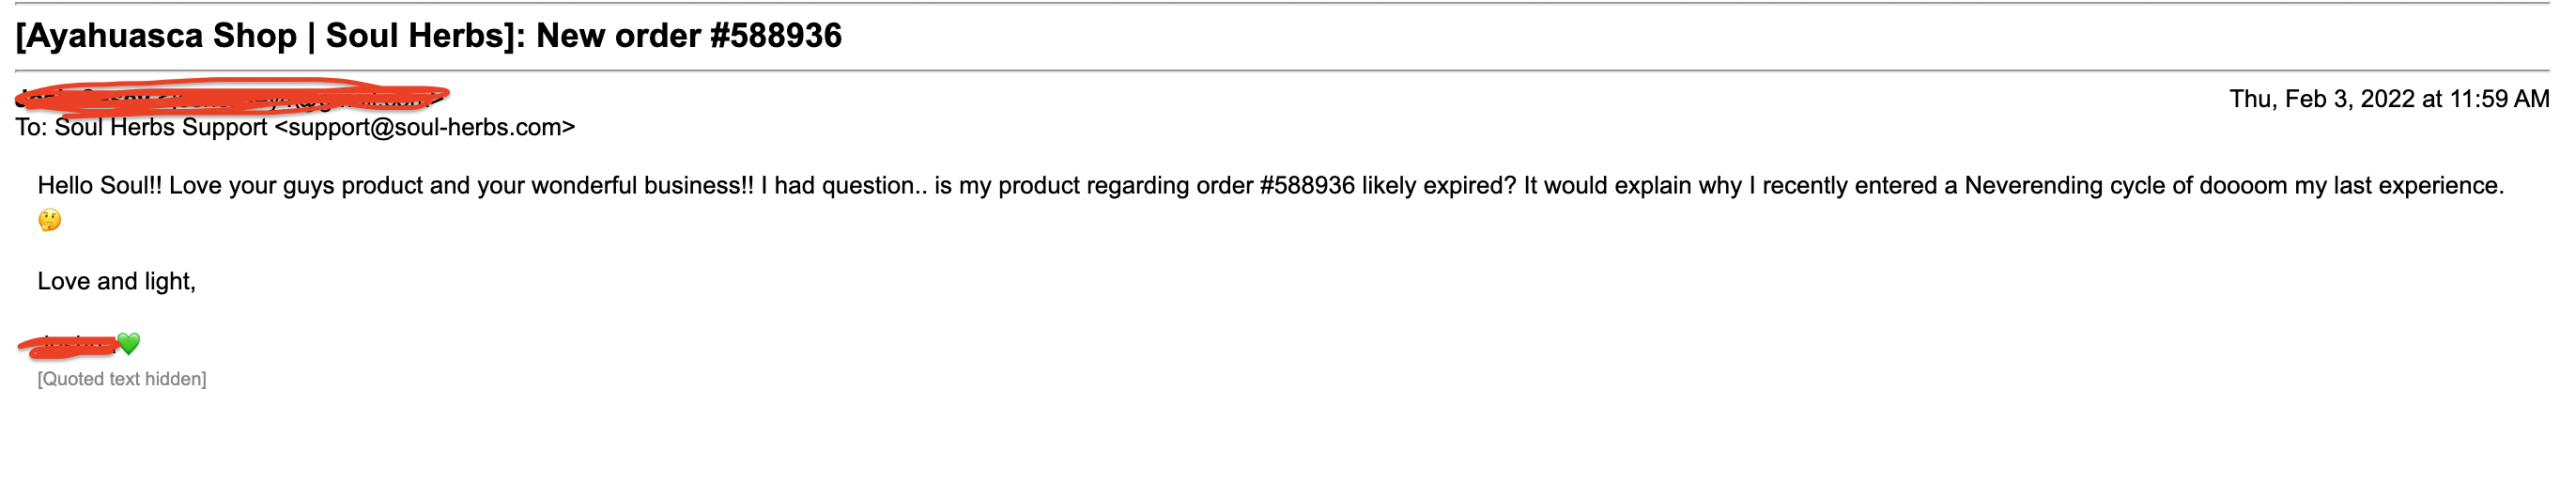Viewport: 2560px width, 498px height.
Task: Expand the "[Quoted text hidden]" section
Action: (x=121, y=379)
